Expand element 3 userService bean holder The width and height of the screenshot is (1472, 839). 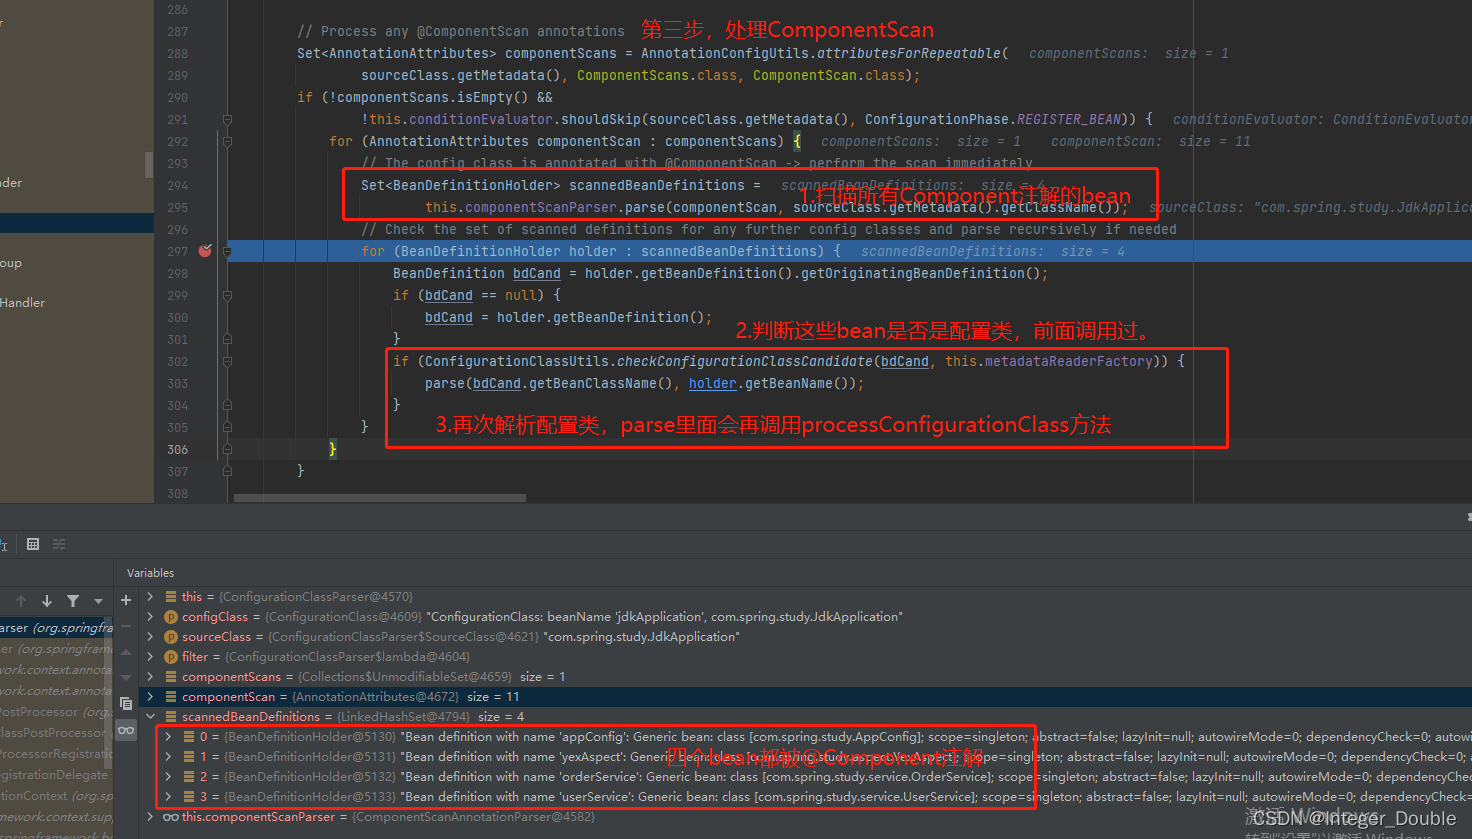(x=169, y=797)
